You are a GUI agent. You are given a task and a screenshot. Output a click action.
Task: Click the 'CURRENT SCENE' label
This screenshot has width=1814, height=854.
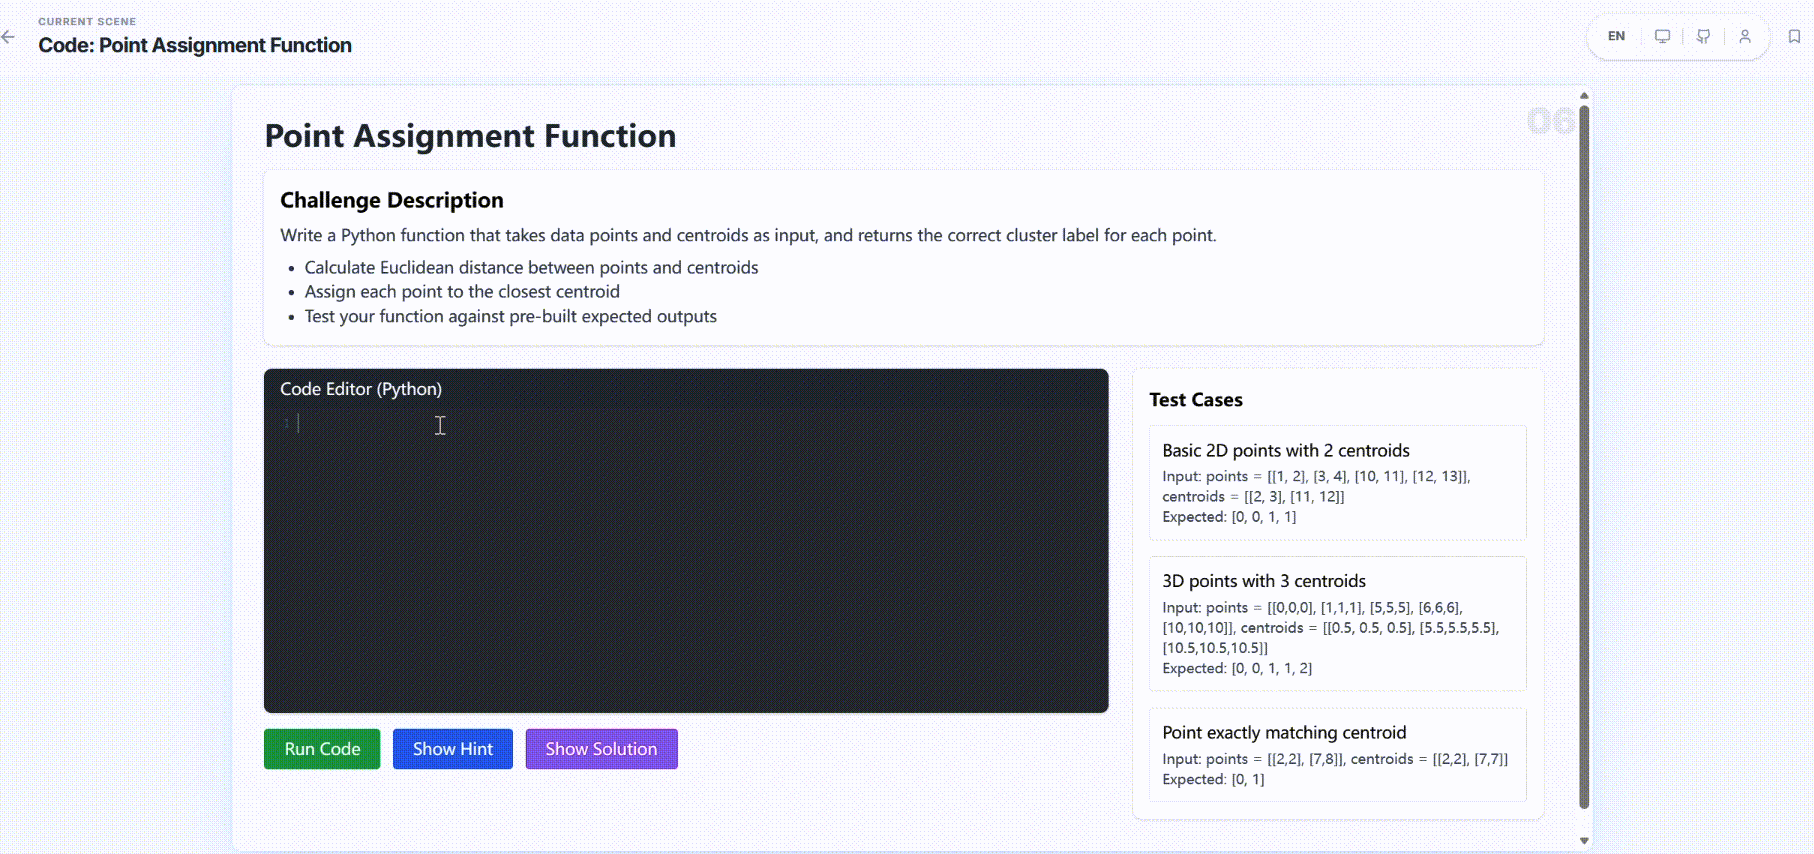(x=87, y=21)
